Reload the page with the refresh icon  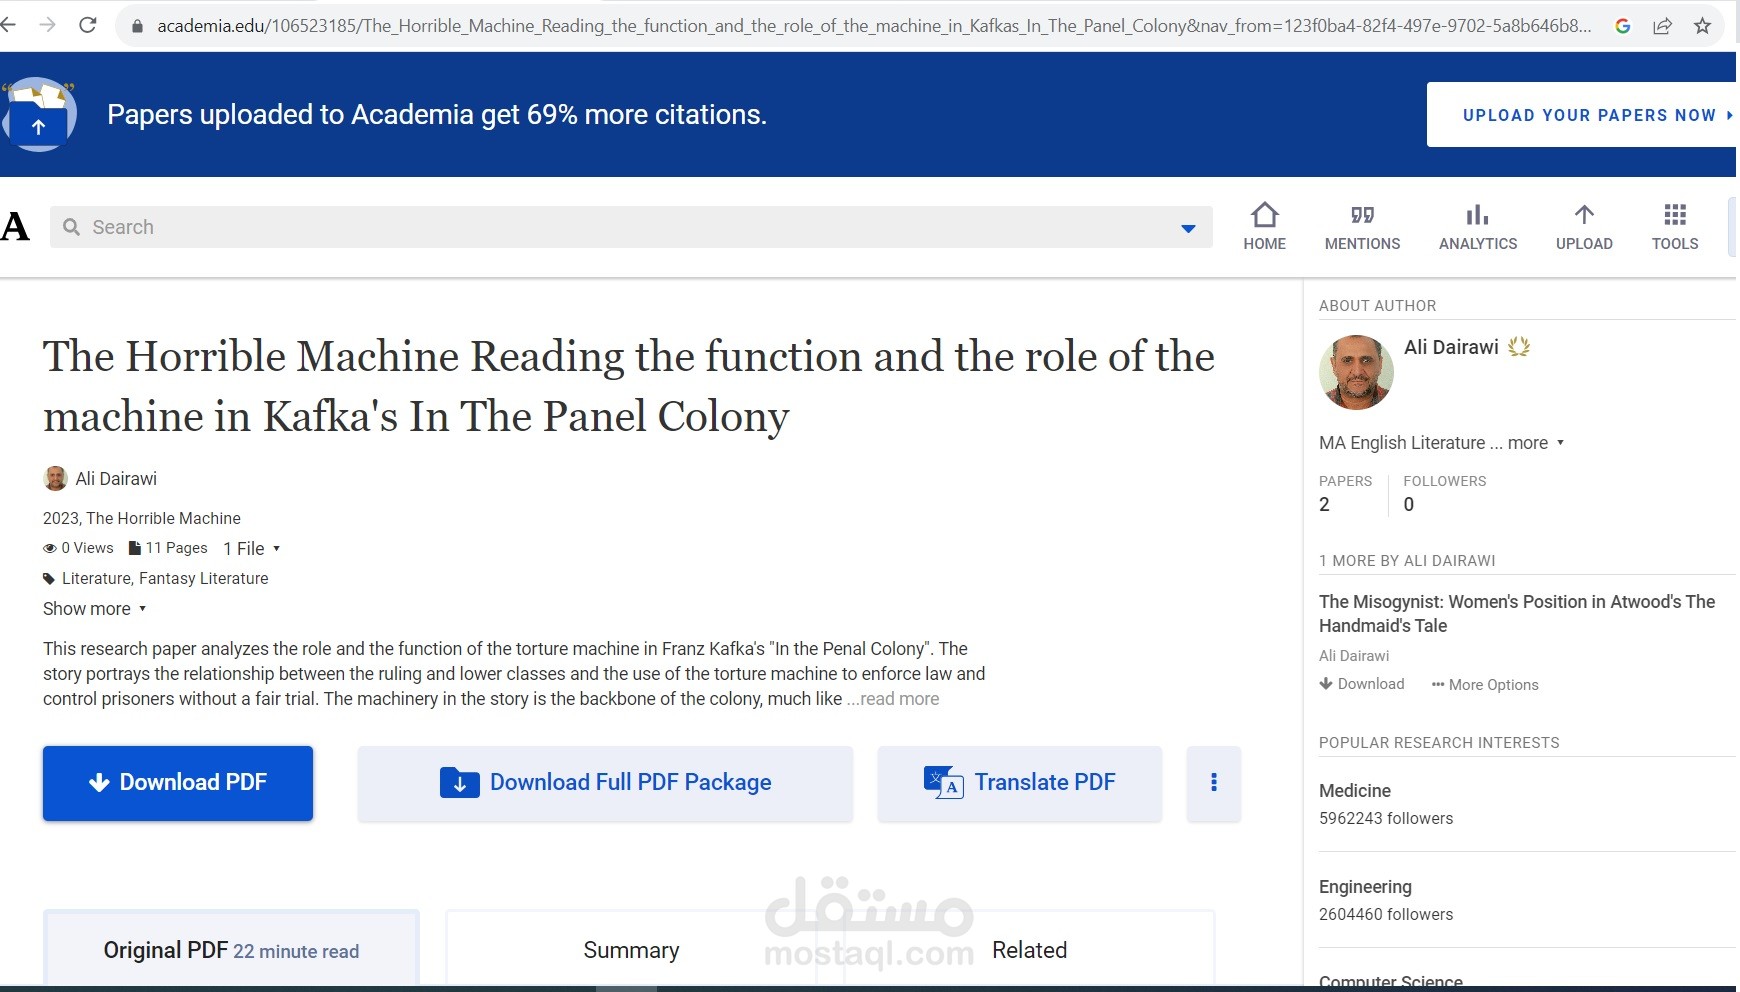click(88, 25)
